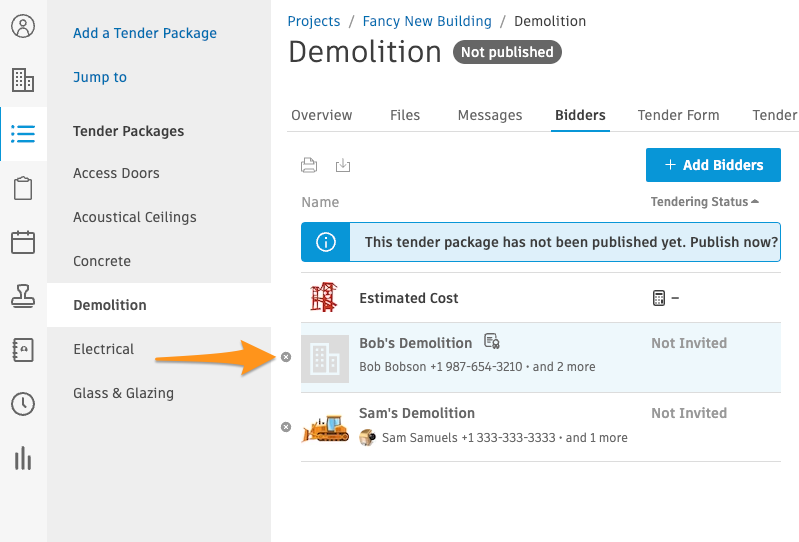799x542 pixels.
Task: Open the calendar icon in sidebar
Action: (23, 242)
